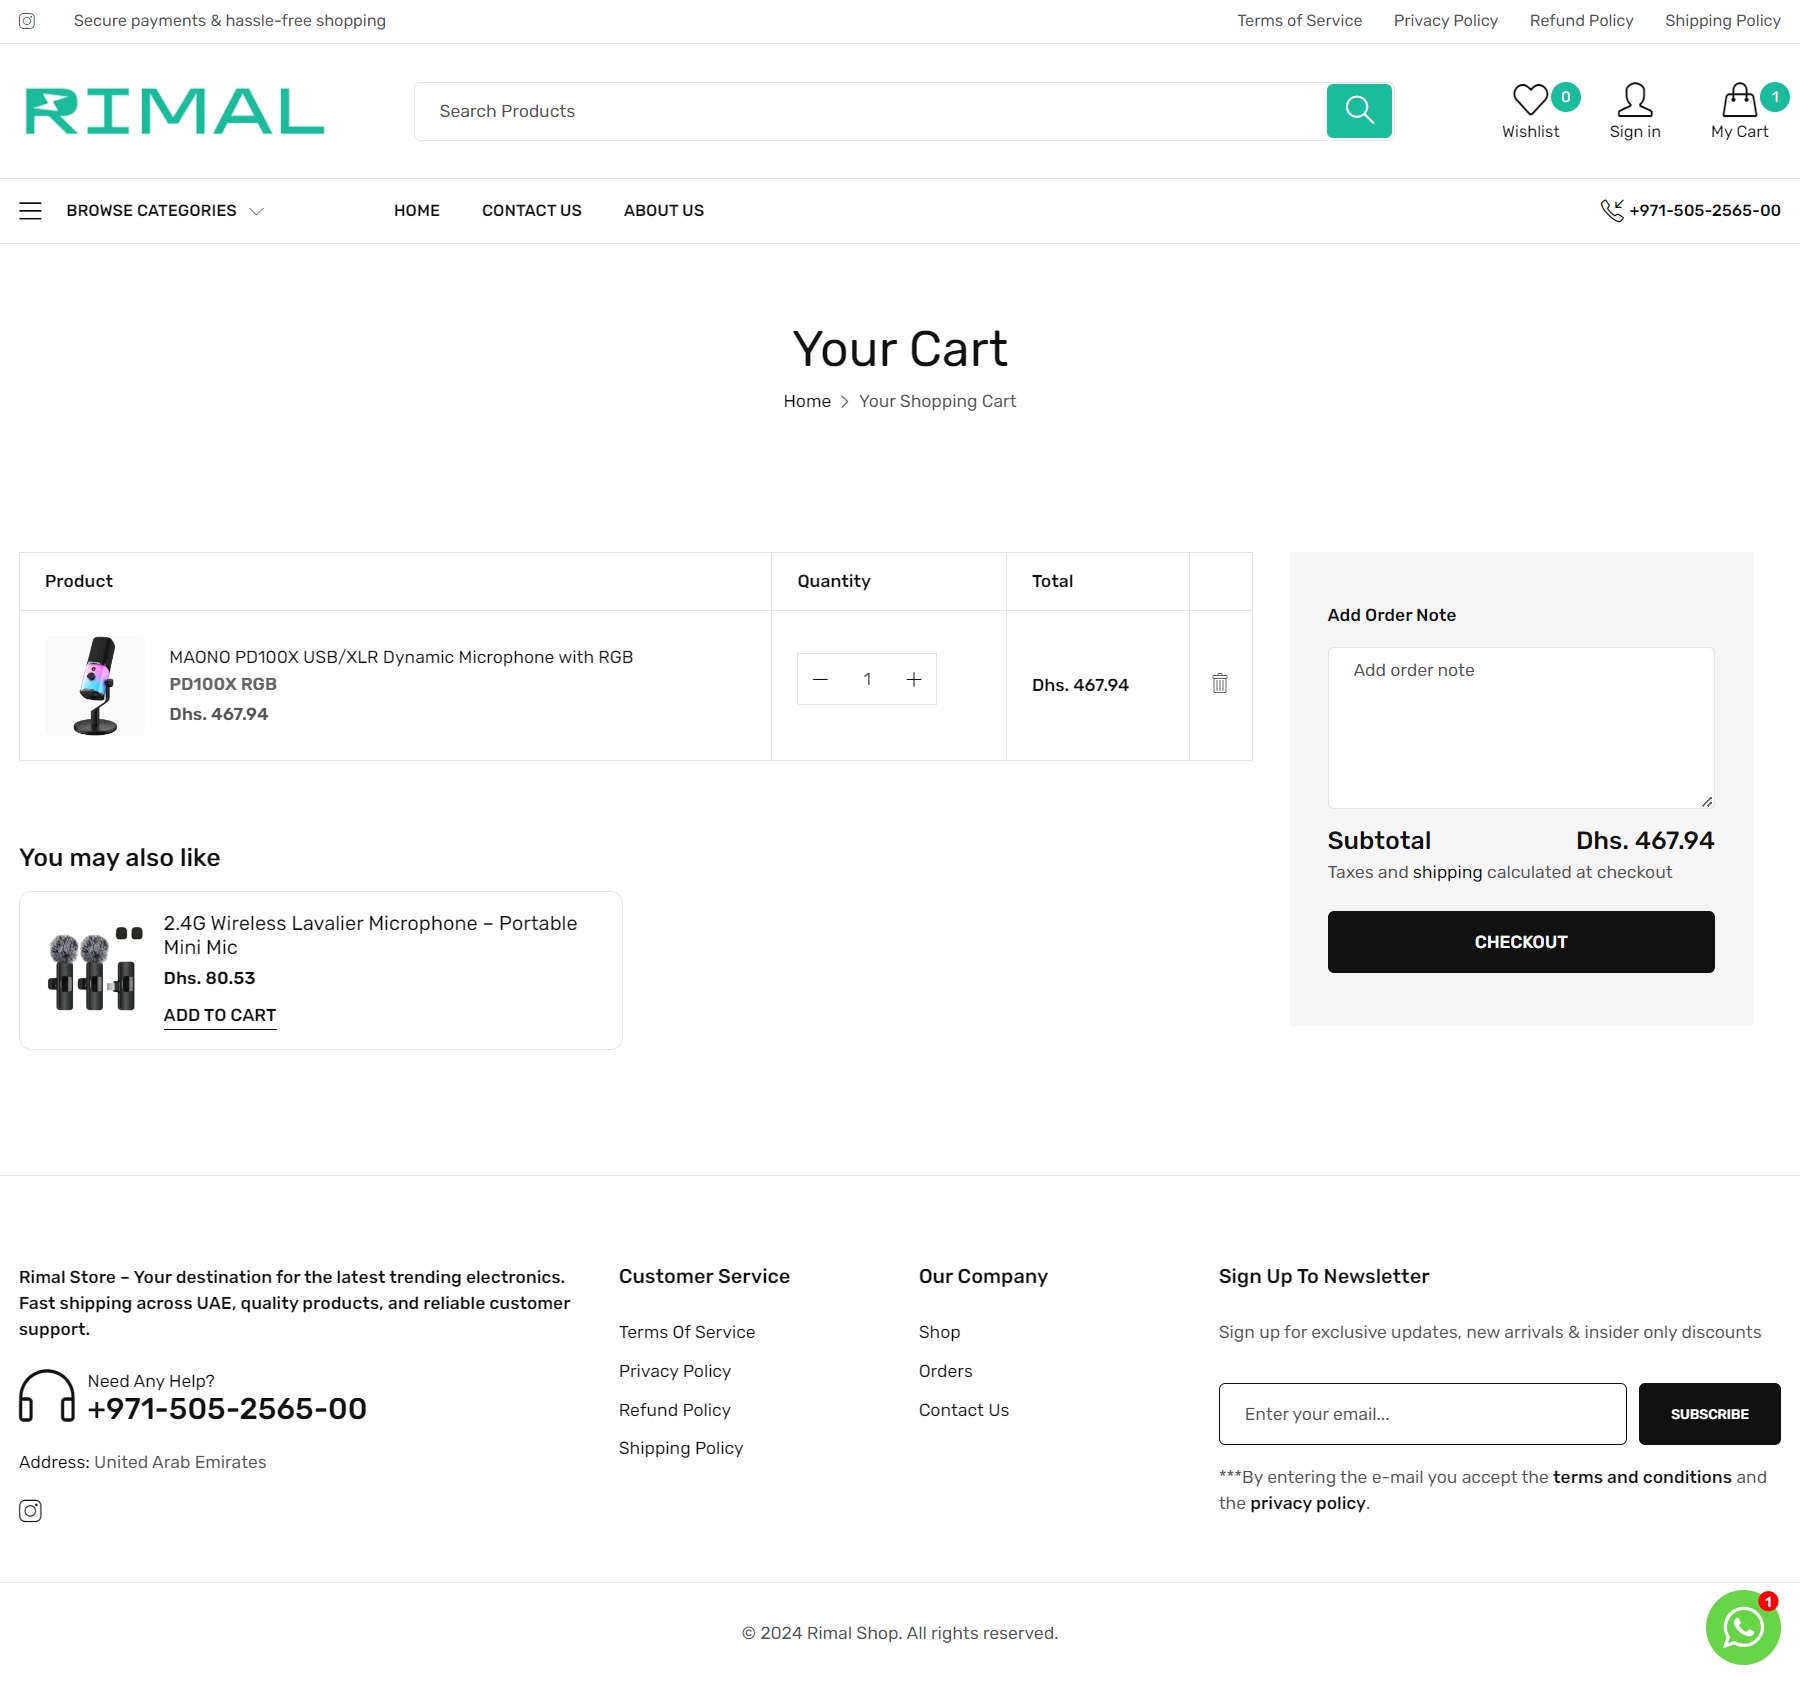The height and width of the screenshot is (1684, 1800).
Task: Click the Add order note textarea
Action: click(1520, 727)
